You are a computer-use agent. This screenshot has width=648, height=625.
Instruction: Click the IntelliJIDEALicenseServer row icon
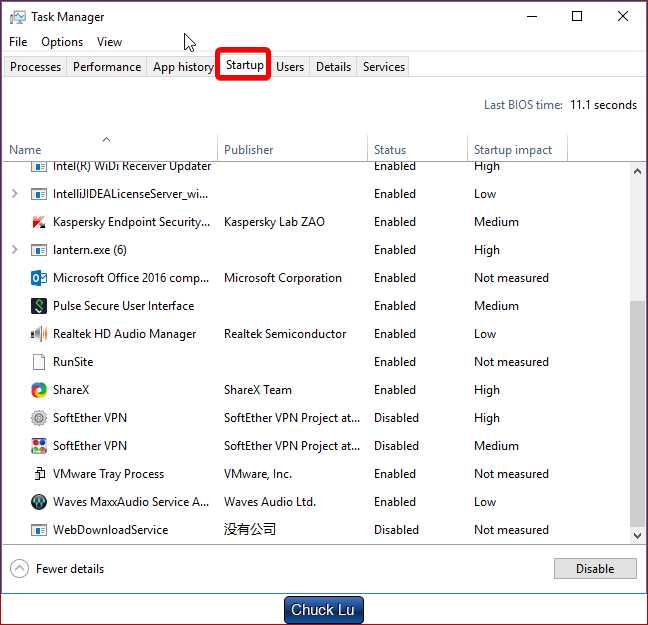click(x=39, y=194)
